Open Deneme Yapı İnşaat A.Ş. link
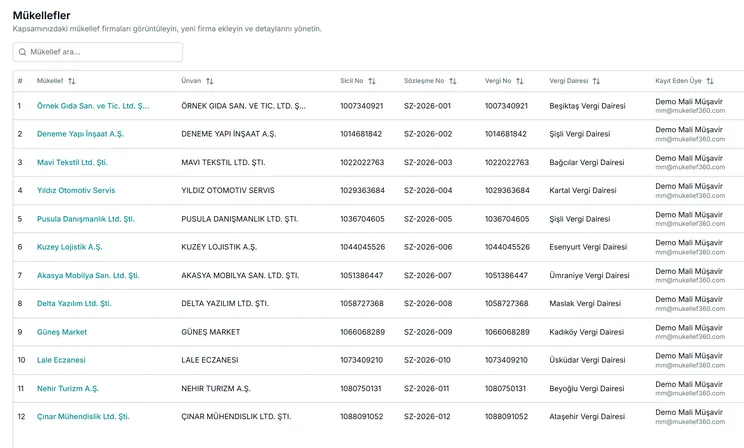The image size is (744, 448). click(x=80, y=134)
